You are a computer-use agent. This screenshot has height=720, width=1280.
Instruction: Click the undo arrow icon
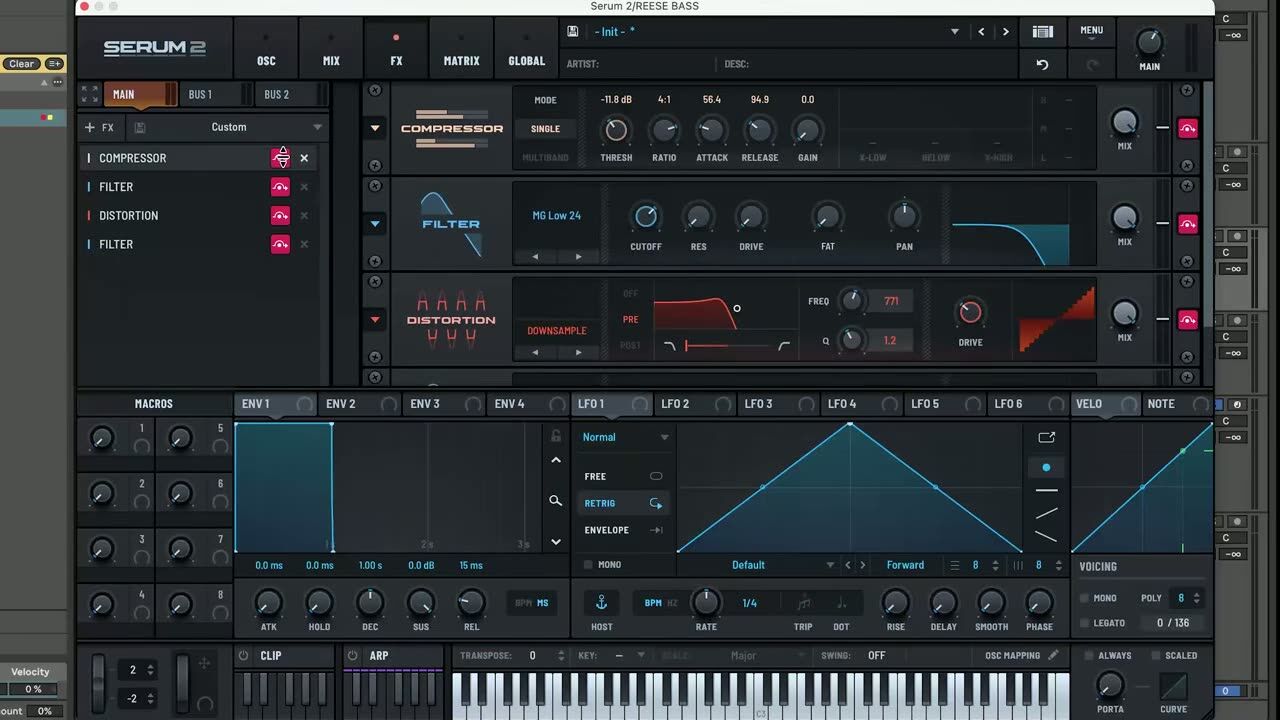click(x=1042, y=64)
